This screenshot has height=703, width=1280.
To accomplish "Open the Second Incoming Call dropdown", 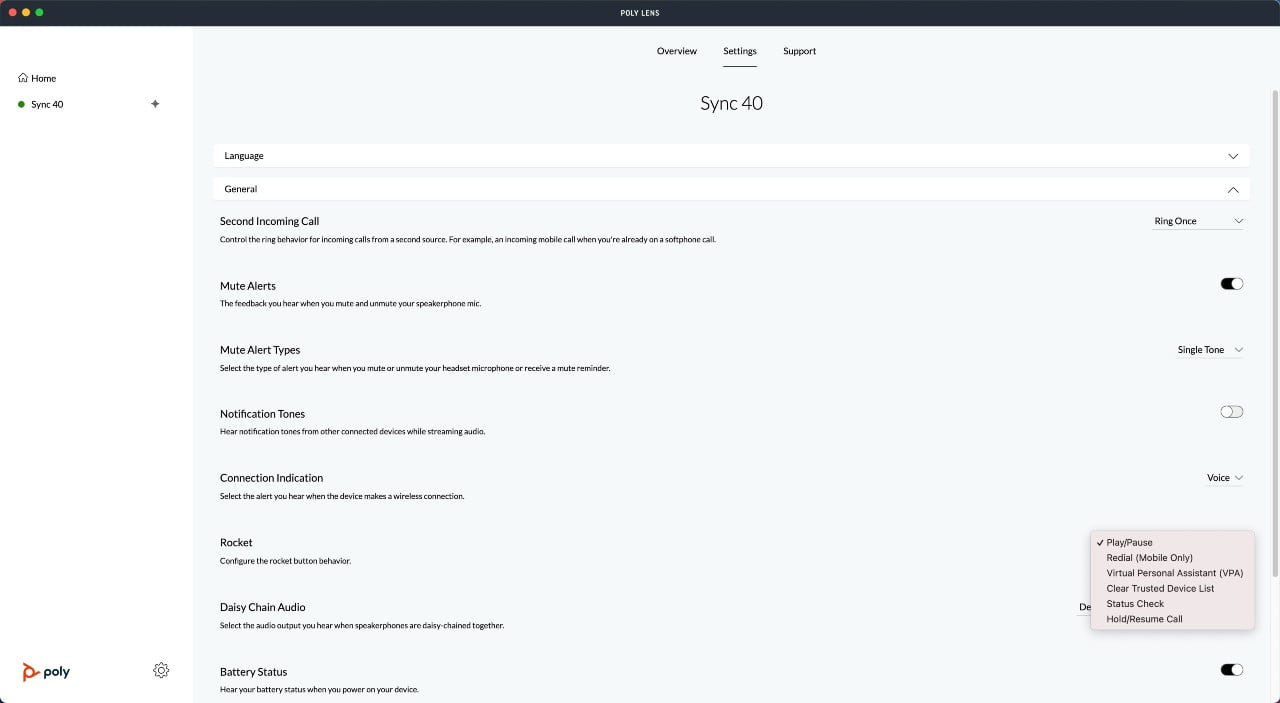I will click(x=1197, y=221).
